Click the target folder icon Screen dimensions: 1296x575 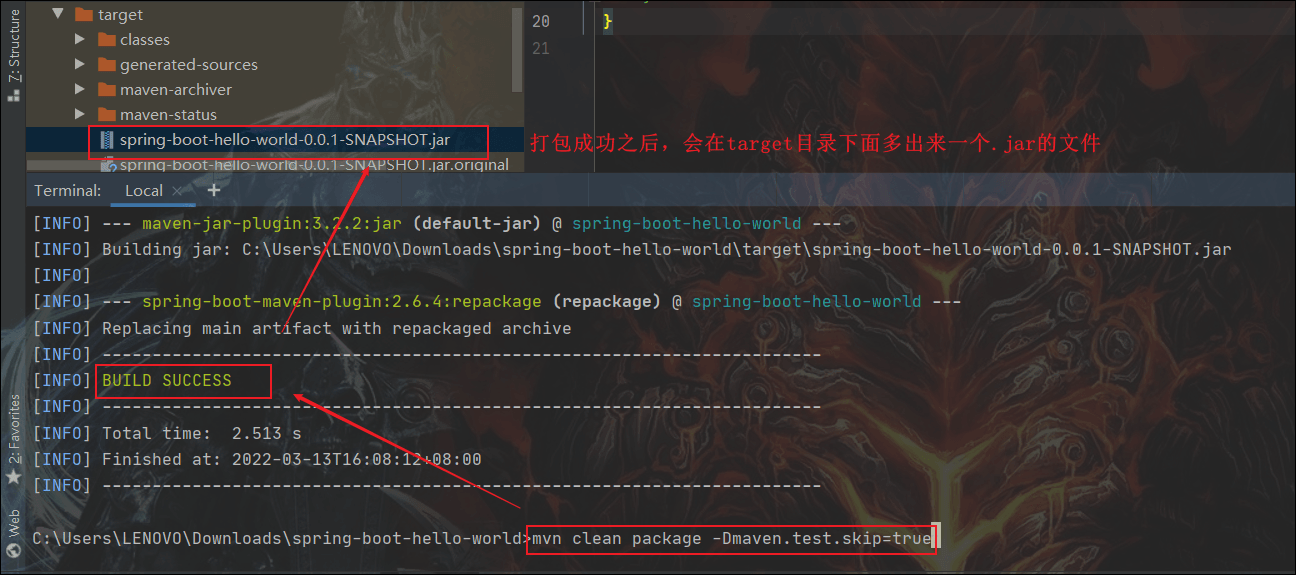[x=84, y=14]
